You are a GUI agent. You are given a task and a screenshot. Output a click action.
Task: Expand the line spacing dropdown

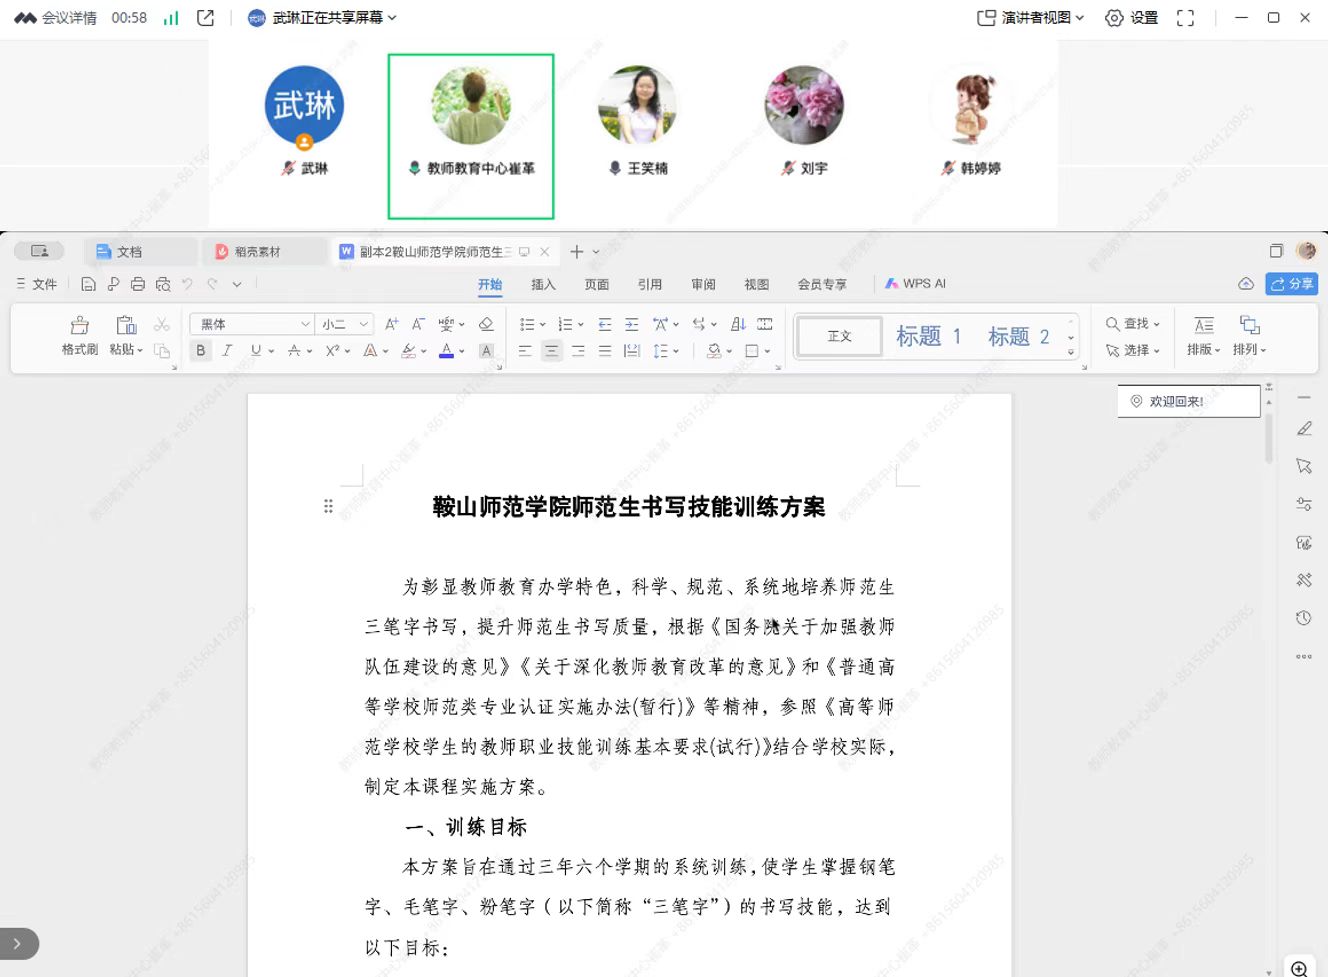click(676, 352)
